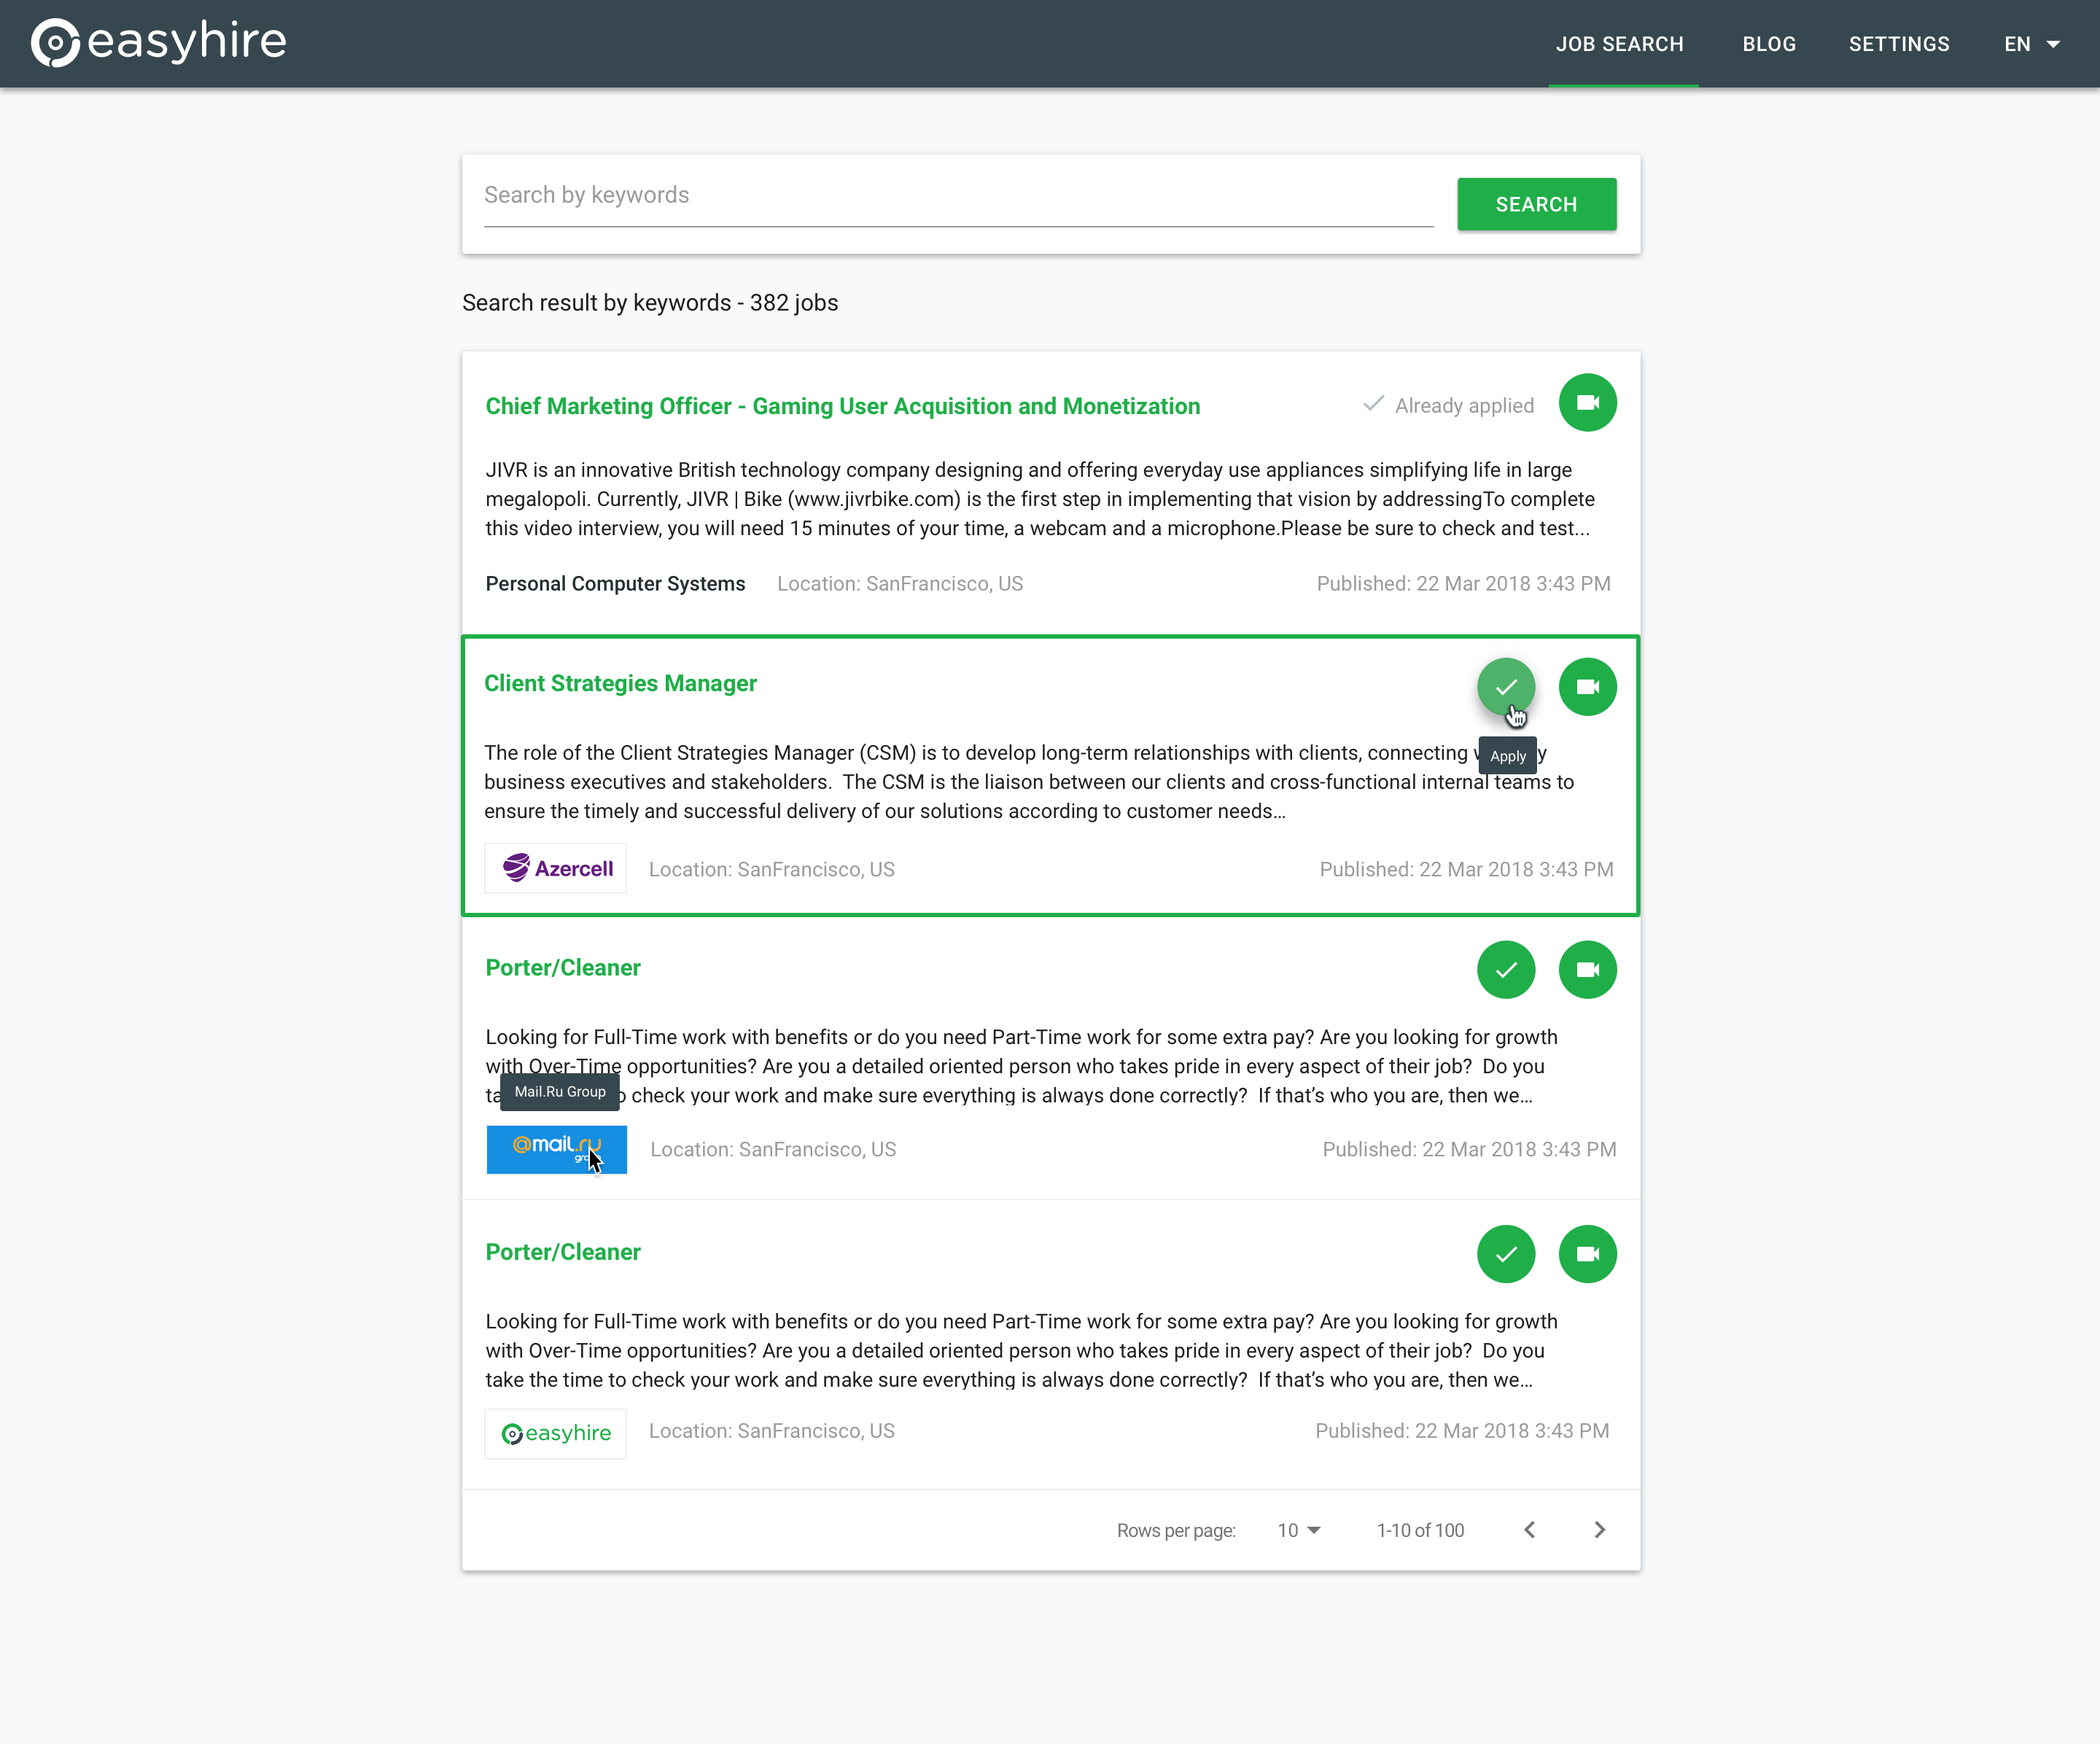Apply to Porter/Cleaner job from easyhire

pyautogui.click(x=1505, y=1254)
